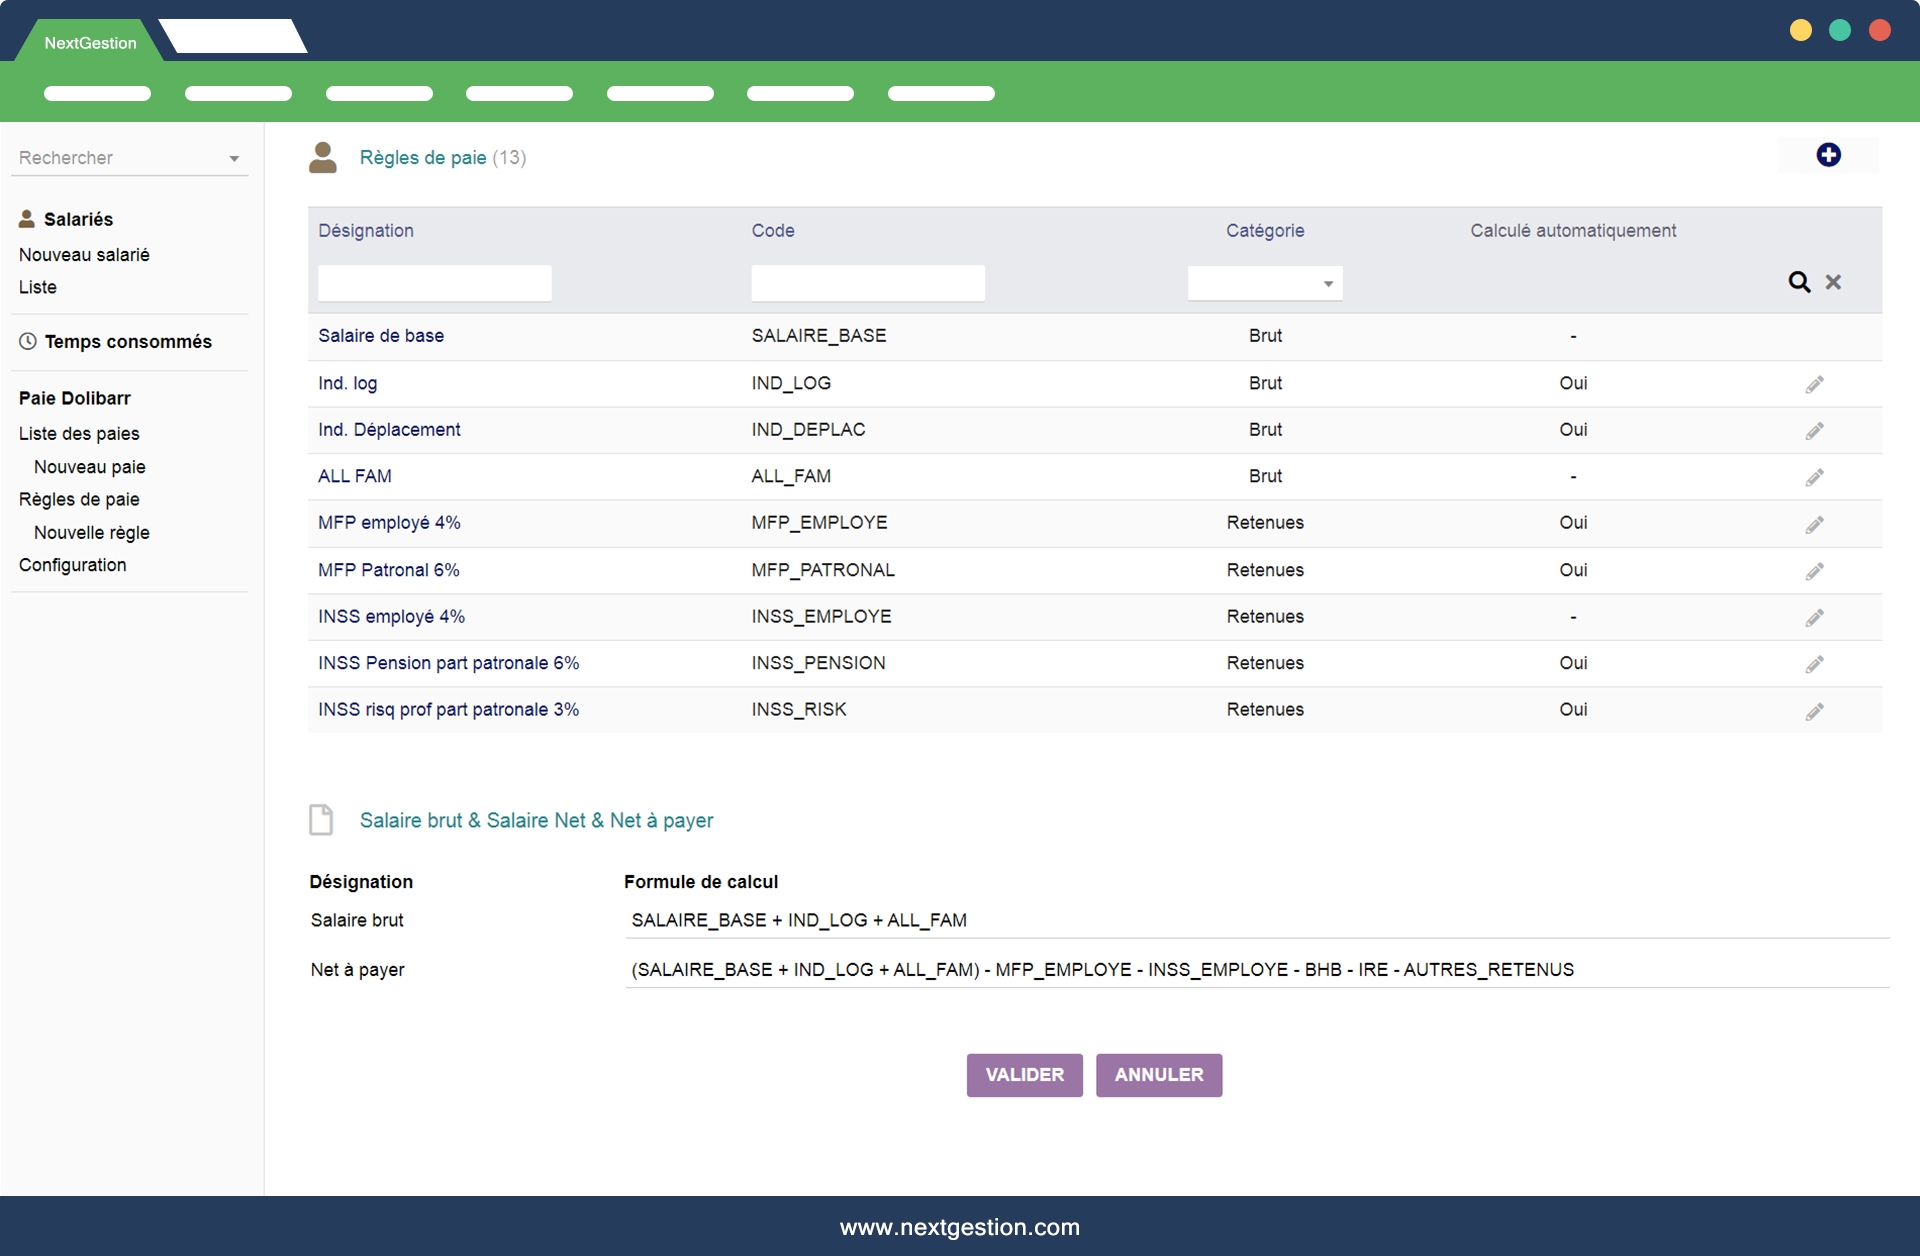Edit INSS risq prof rule pencil
1920x1256 pixels.
[1814, 711]
